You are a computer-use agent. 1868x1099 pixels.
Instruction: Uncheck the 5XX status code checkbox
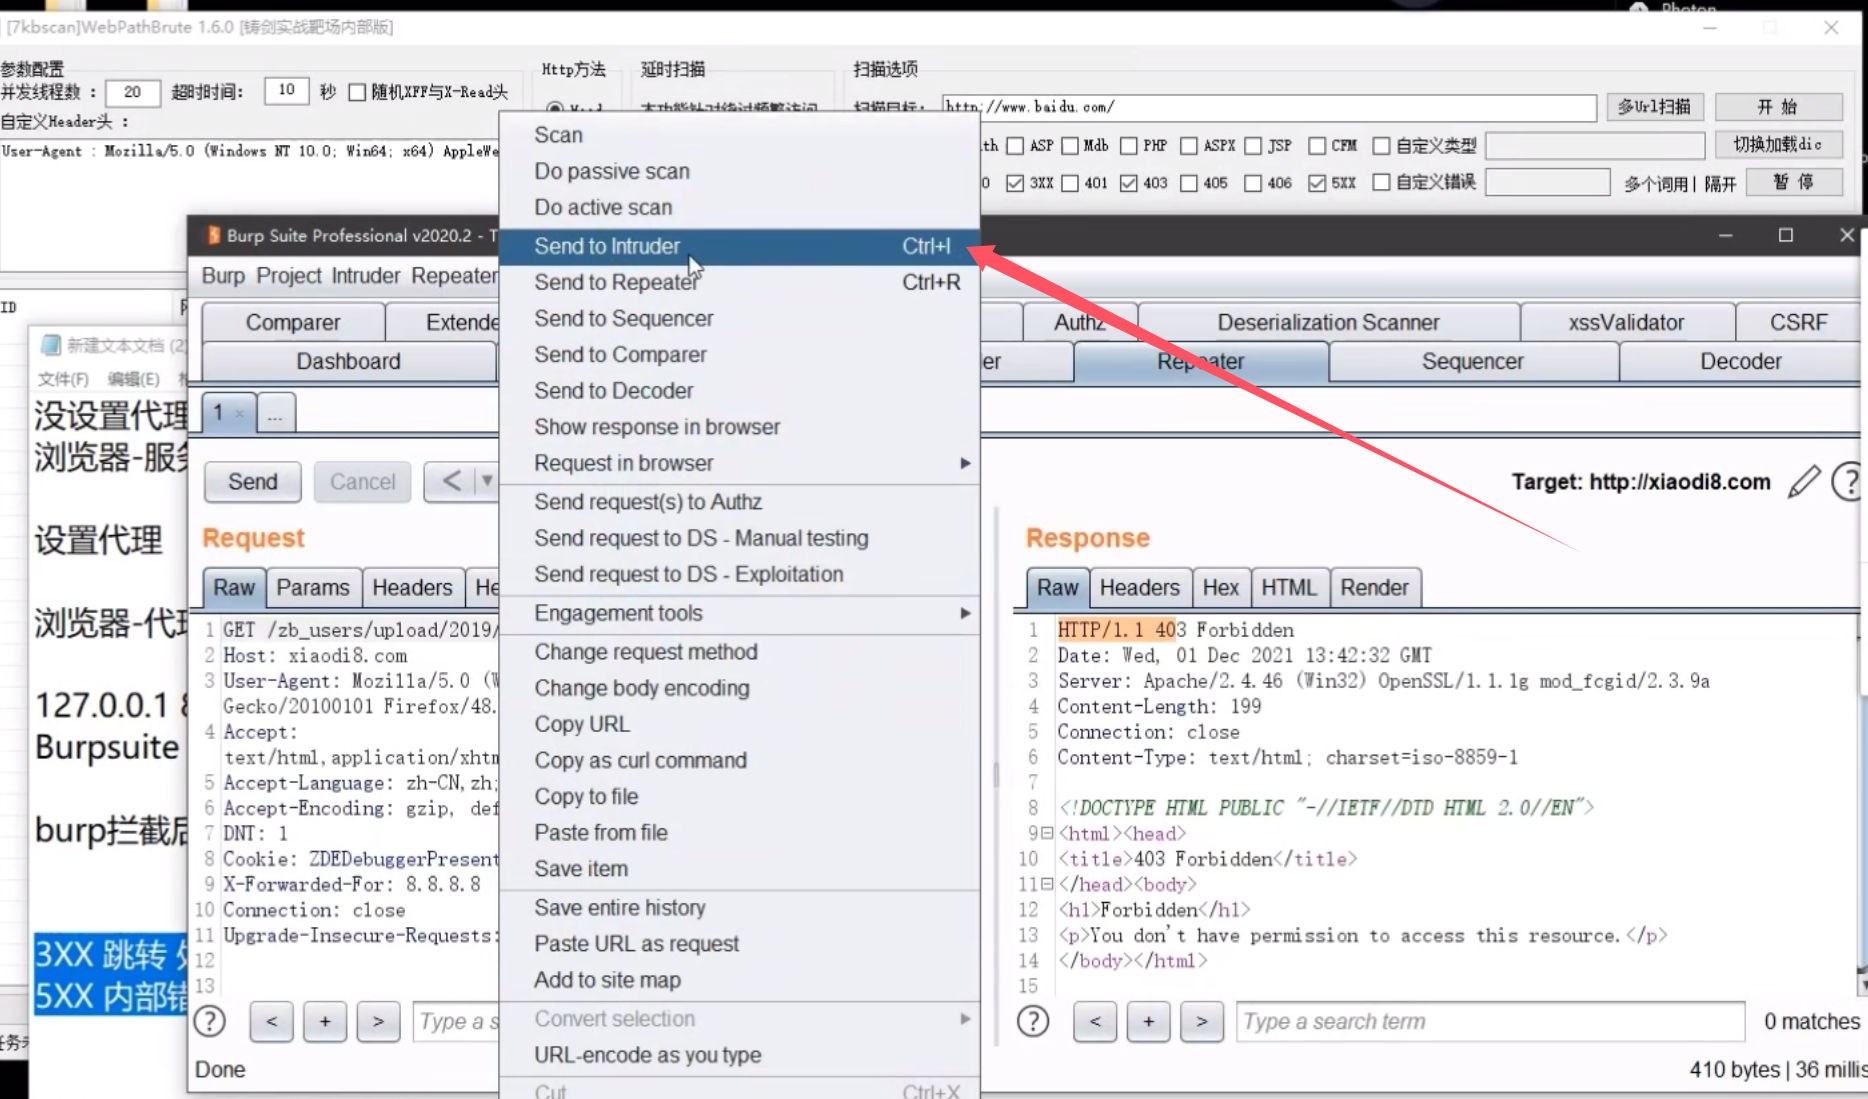[1317, 183]
